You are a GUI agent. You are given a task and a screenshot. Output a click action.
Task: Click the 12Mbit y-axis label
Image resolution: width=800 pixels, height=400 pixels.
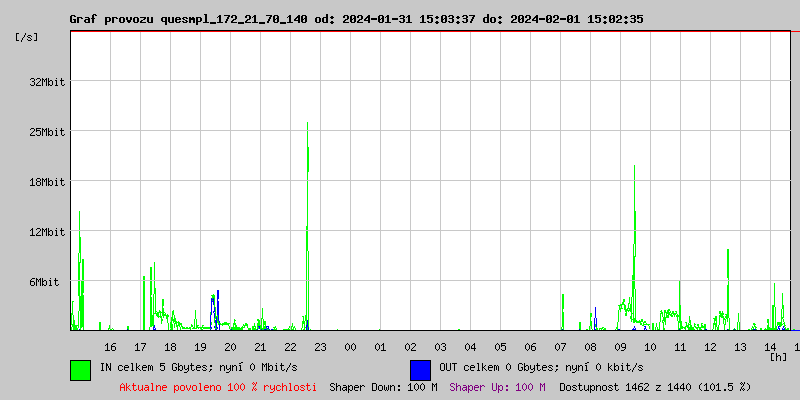pos(46,232)
